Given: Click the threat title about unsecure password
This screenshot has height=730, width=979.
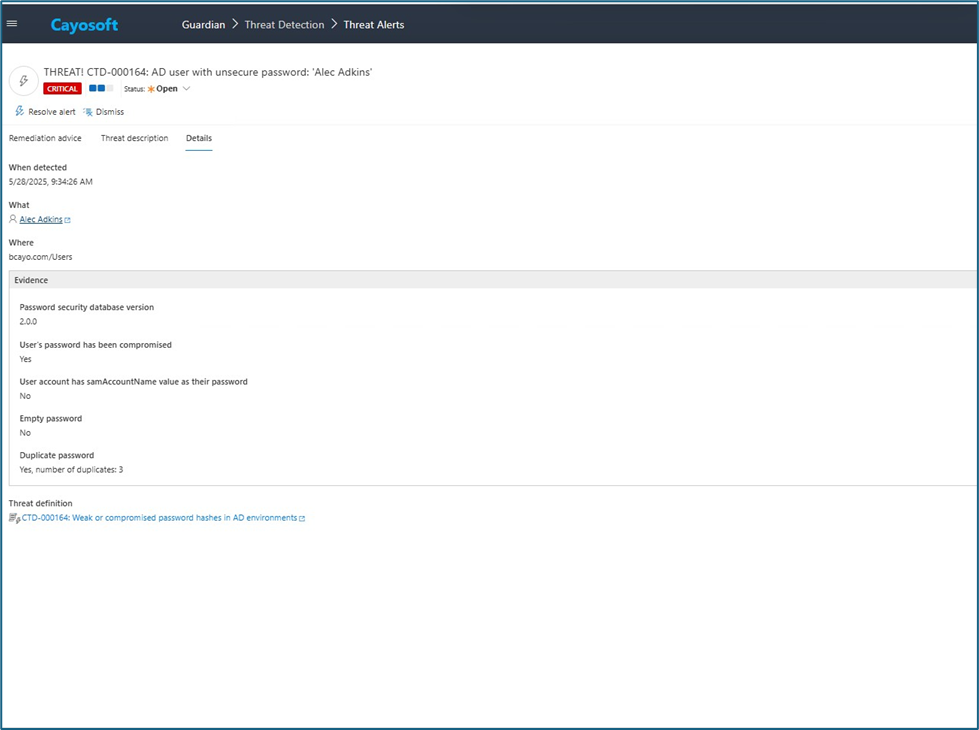Looking at the screenshot, I should click(208, 72).
